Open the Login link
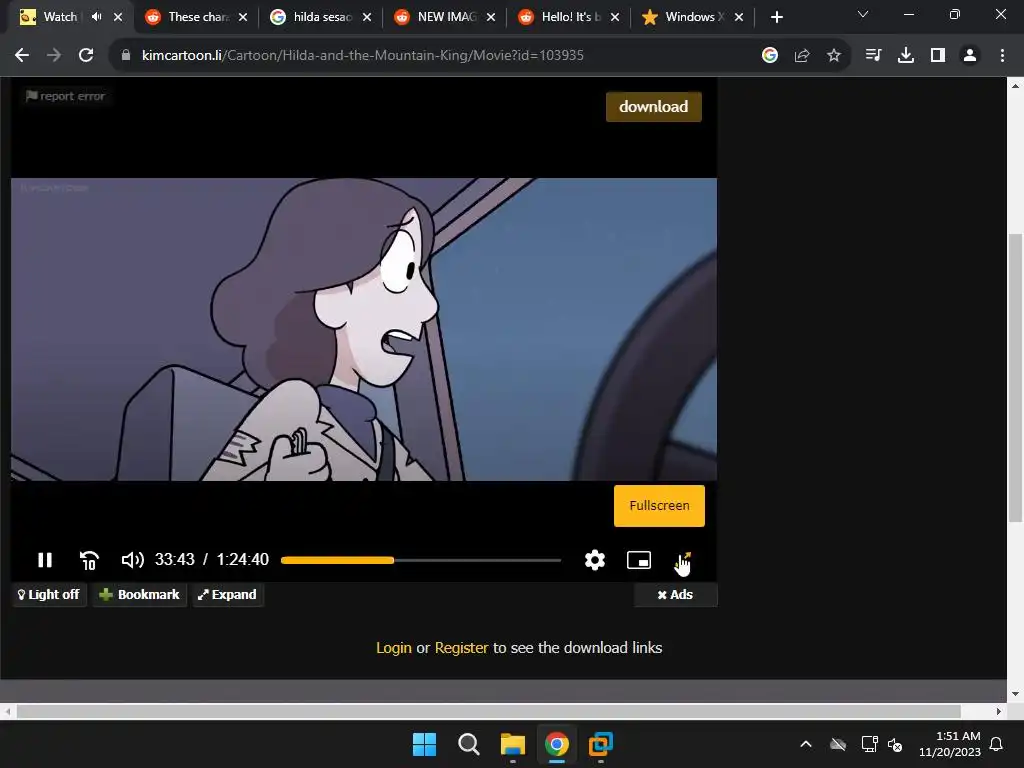 [x=394, y=648]
